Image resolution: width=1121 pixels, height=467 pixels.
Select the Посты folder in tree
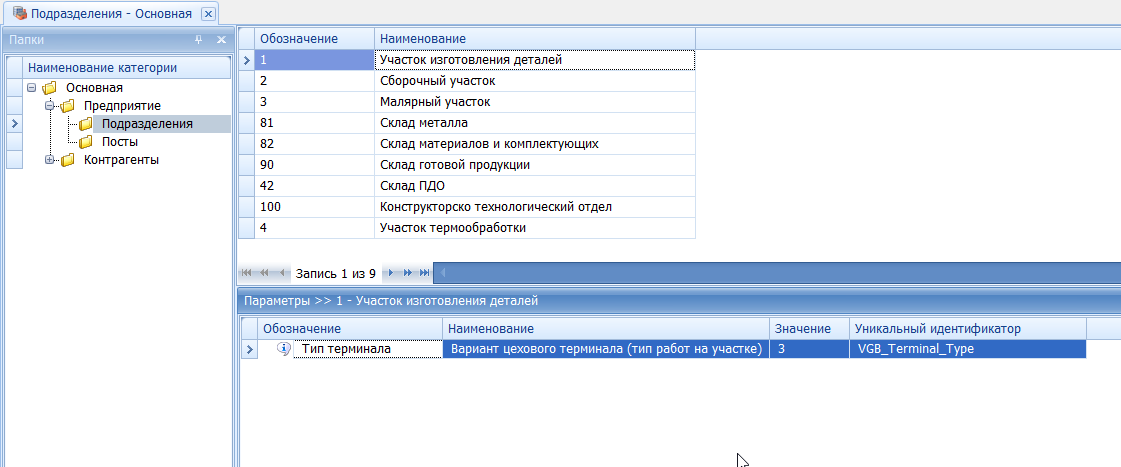tap(119, 142)
